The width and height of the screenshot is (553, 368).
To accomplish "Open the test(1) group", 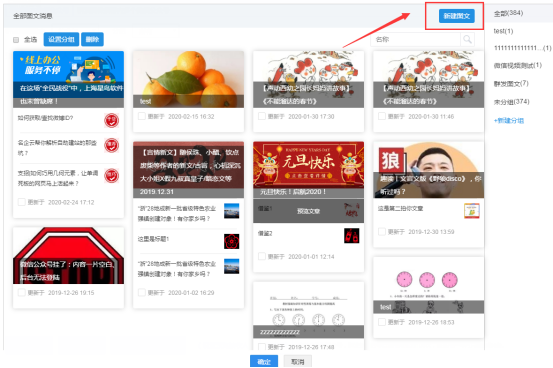I will [503, 31].
